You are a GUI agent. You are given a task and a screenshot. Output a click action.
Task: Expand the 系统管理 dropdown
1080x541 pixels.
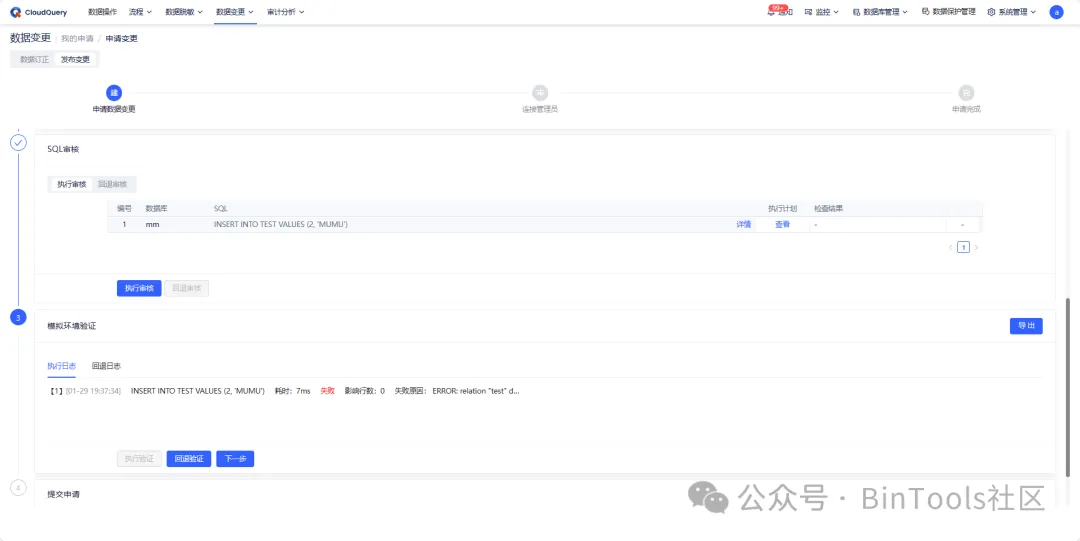1011,12
